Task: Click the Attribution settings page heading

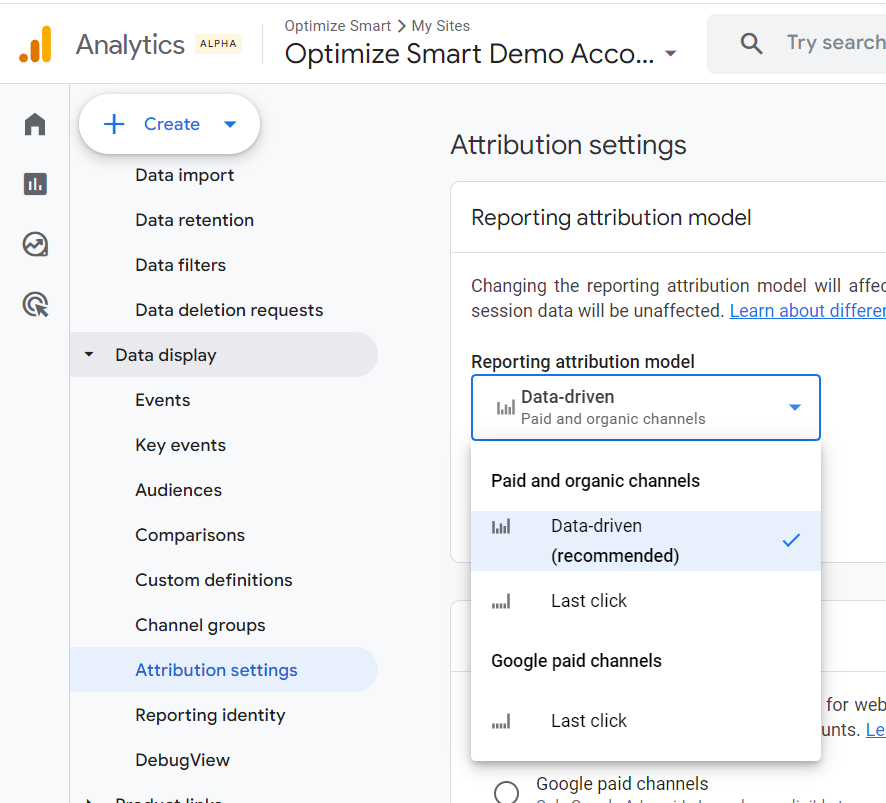Action: [x=568, y=145]
